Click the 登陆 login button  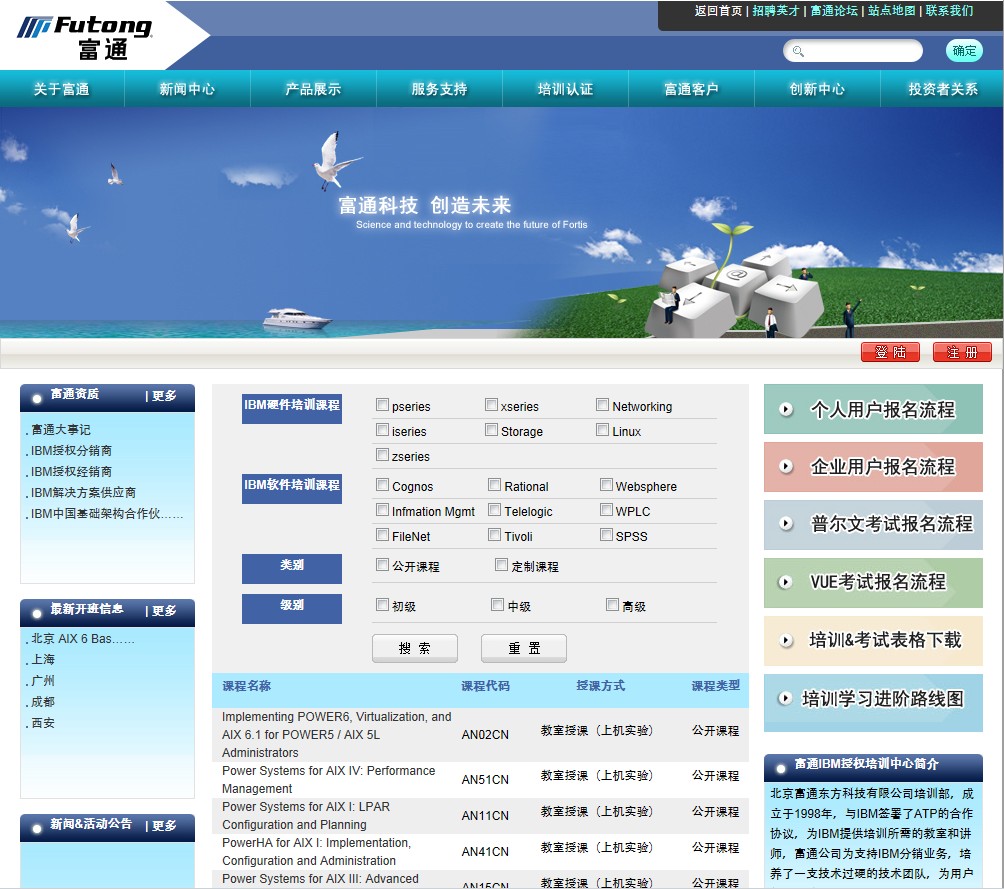(x=890, y=352)
